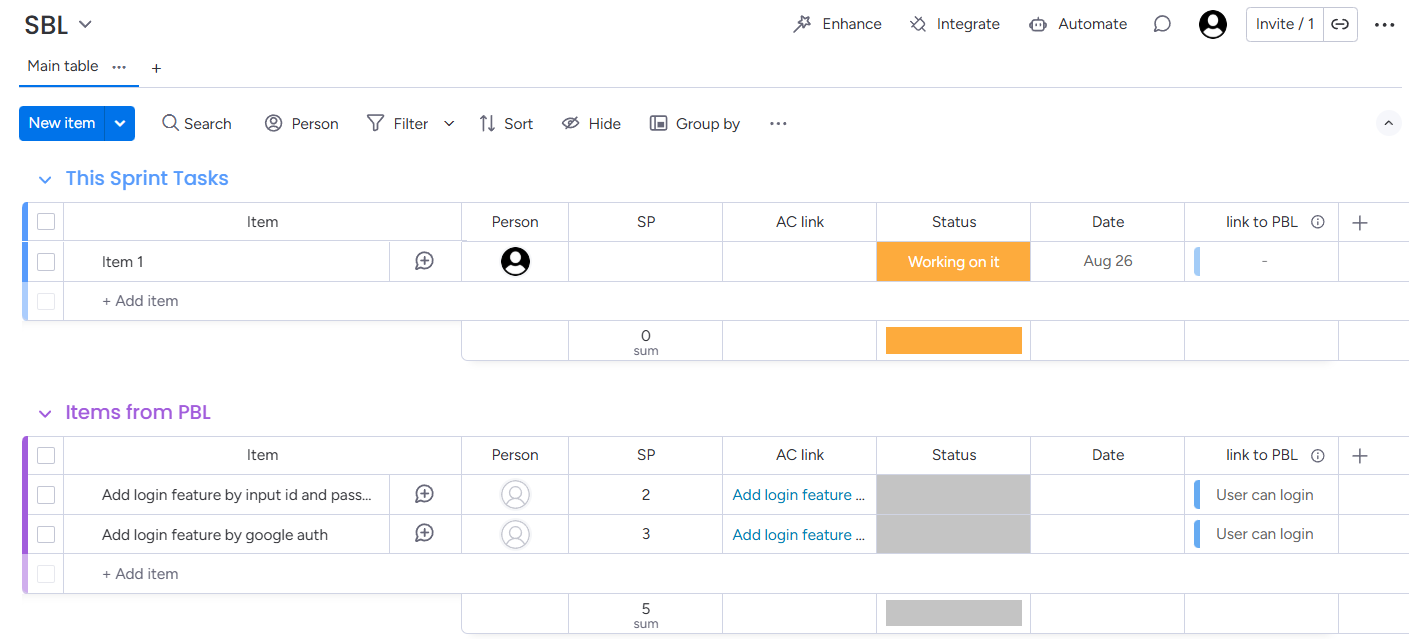
Task: Collapse the board header with up chevron
Action: (1388, 123)
